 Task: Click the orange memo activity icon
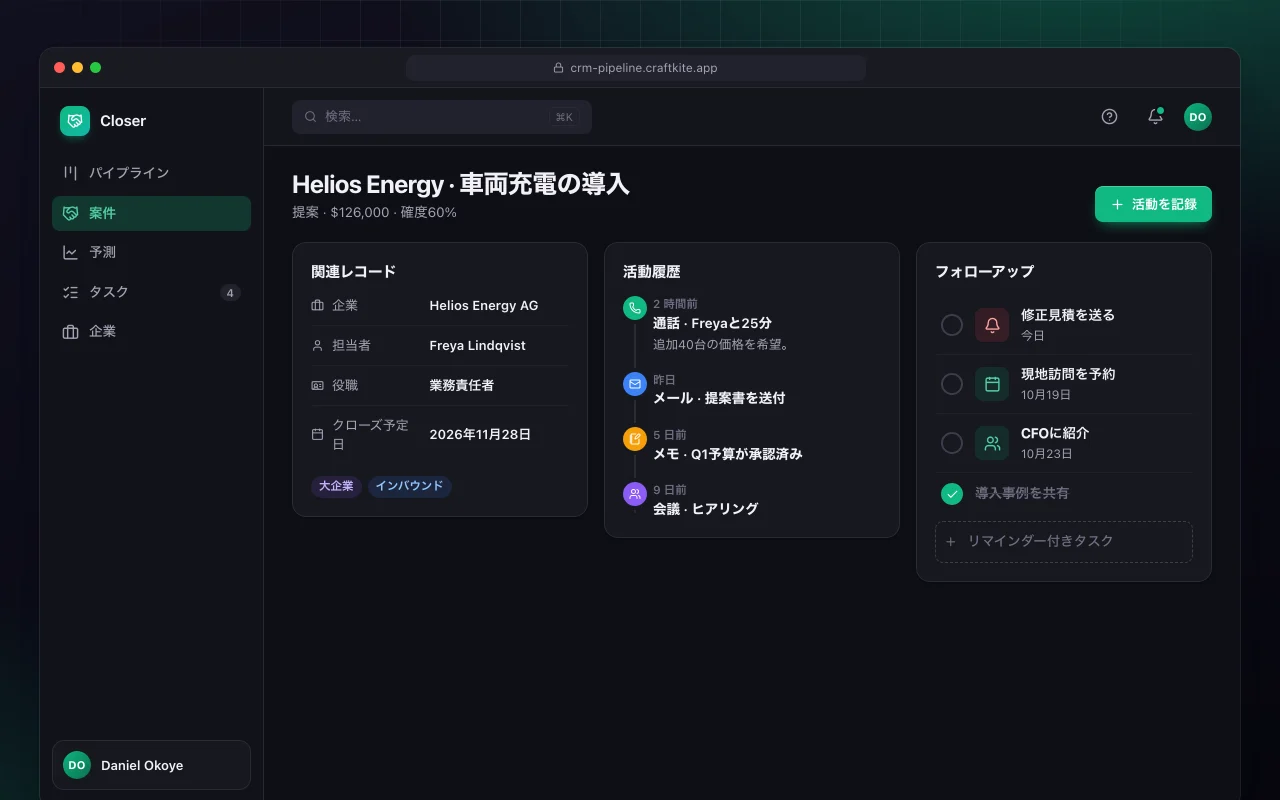(x=635, y=439)
